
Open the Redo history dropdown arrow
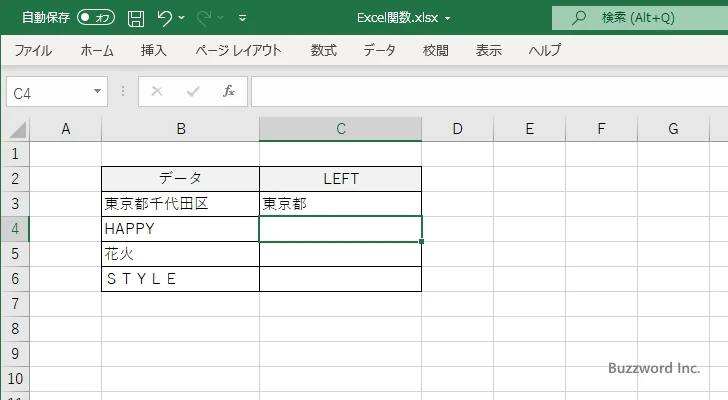coord(221,18)
